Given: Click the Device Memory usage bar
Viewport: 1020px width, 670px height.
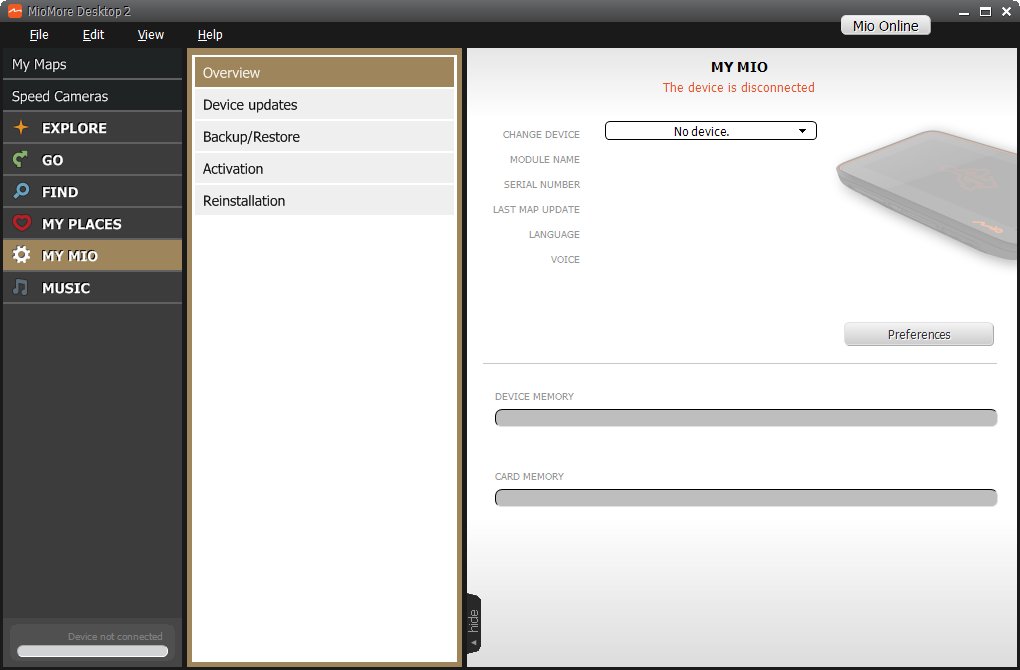Looking at the screenshot, I should [745, 418].
